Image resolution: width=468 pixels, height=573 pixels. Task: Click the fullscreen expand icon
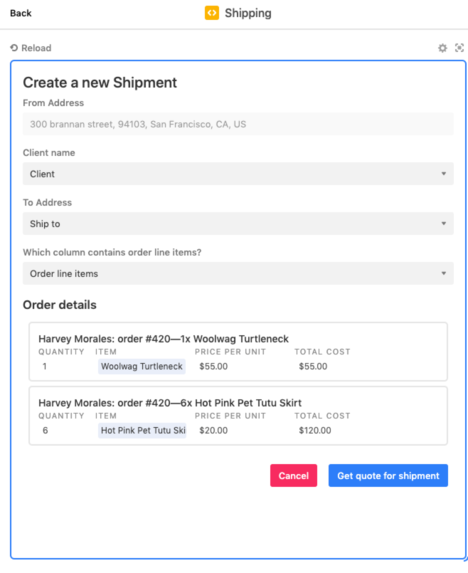click(459, 48)
